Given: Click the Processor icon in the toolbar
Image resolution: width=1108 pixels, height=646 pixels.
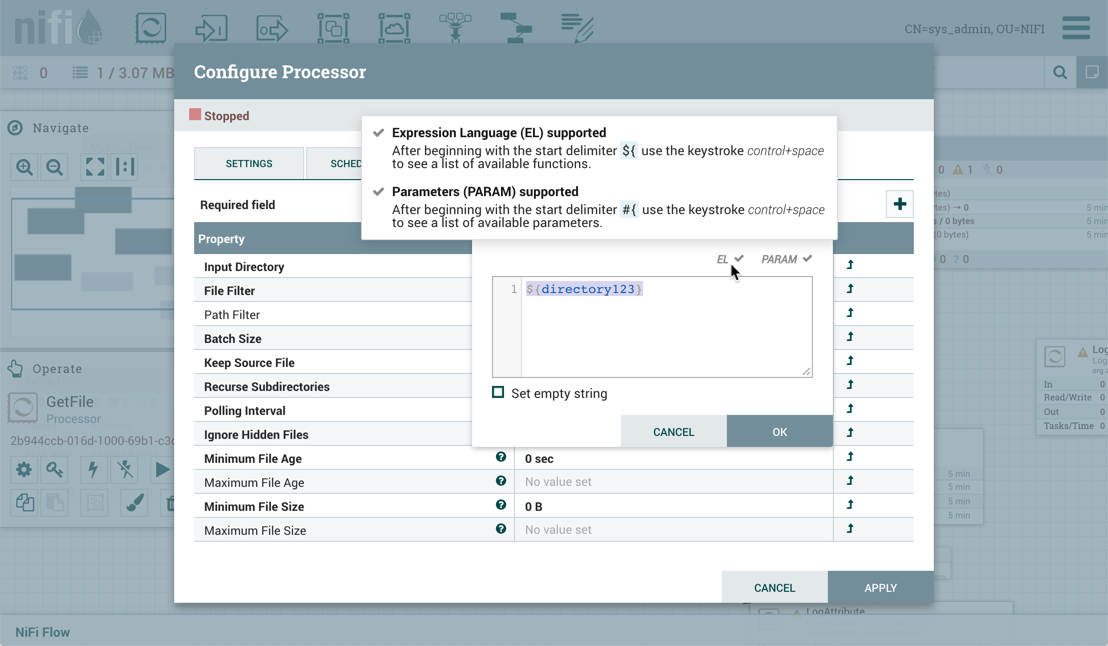Looking at the screenshot, I should click(151, 28).
